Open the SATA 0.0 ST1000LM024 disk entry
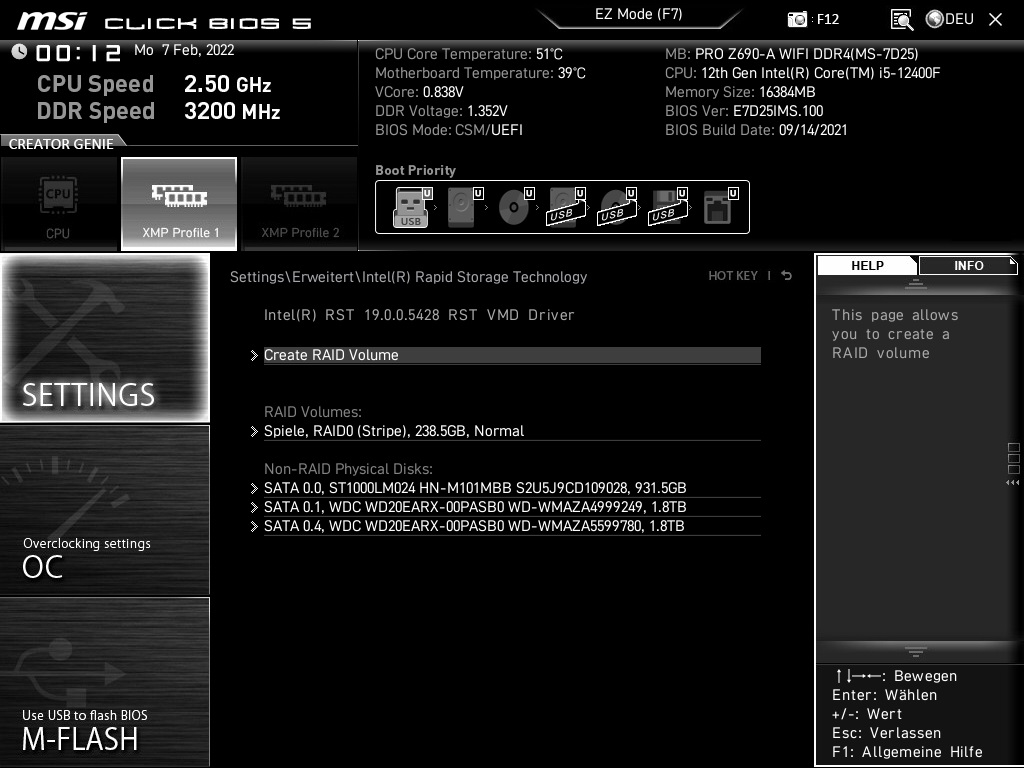 [512, 488]
